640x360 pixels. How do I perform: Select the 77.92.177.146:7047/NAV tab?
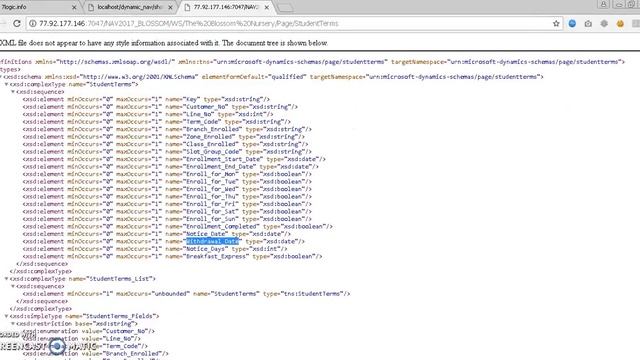227,7
